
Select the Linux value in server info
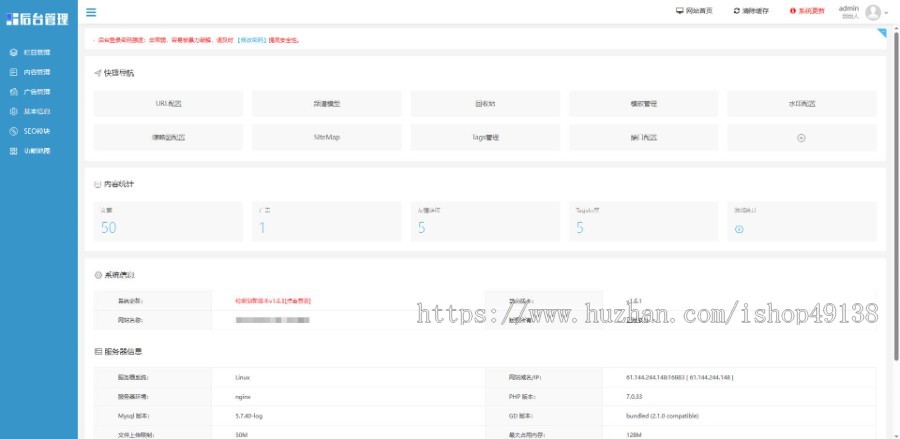pyautogui.click(x=243, y=378)
